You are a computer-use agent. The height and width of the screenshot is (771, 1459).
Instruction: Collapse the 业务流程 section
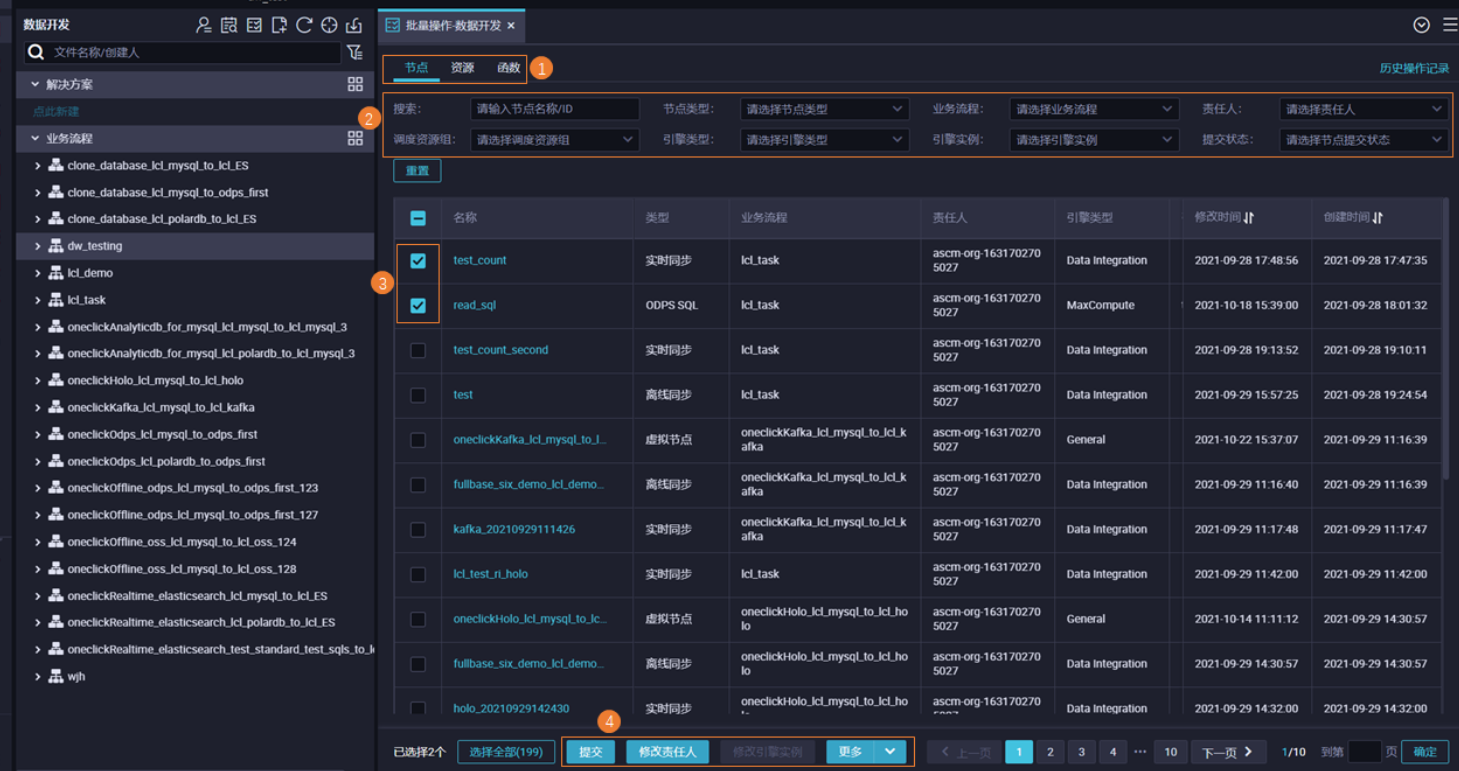[35, 138]
